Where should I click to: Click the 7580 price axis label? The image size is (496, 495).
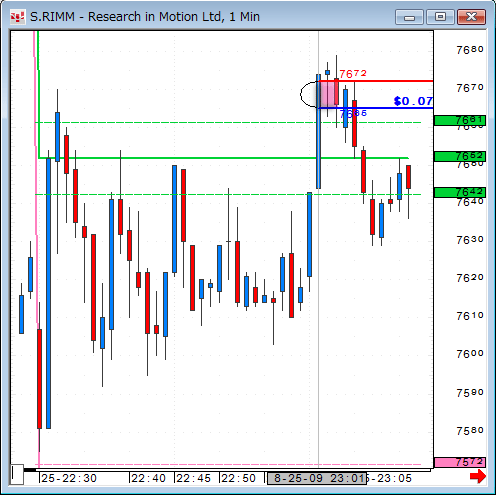pyautogui.click(x=470, y=431)
